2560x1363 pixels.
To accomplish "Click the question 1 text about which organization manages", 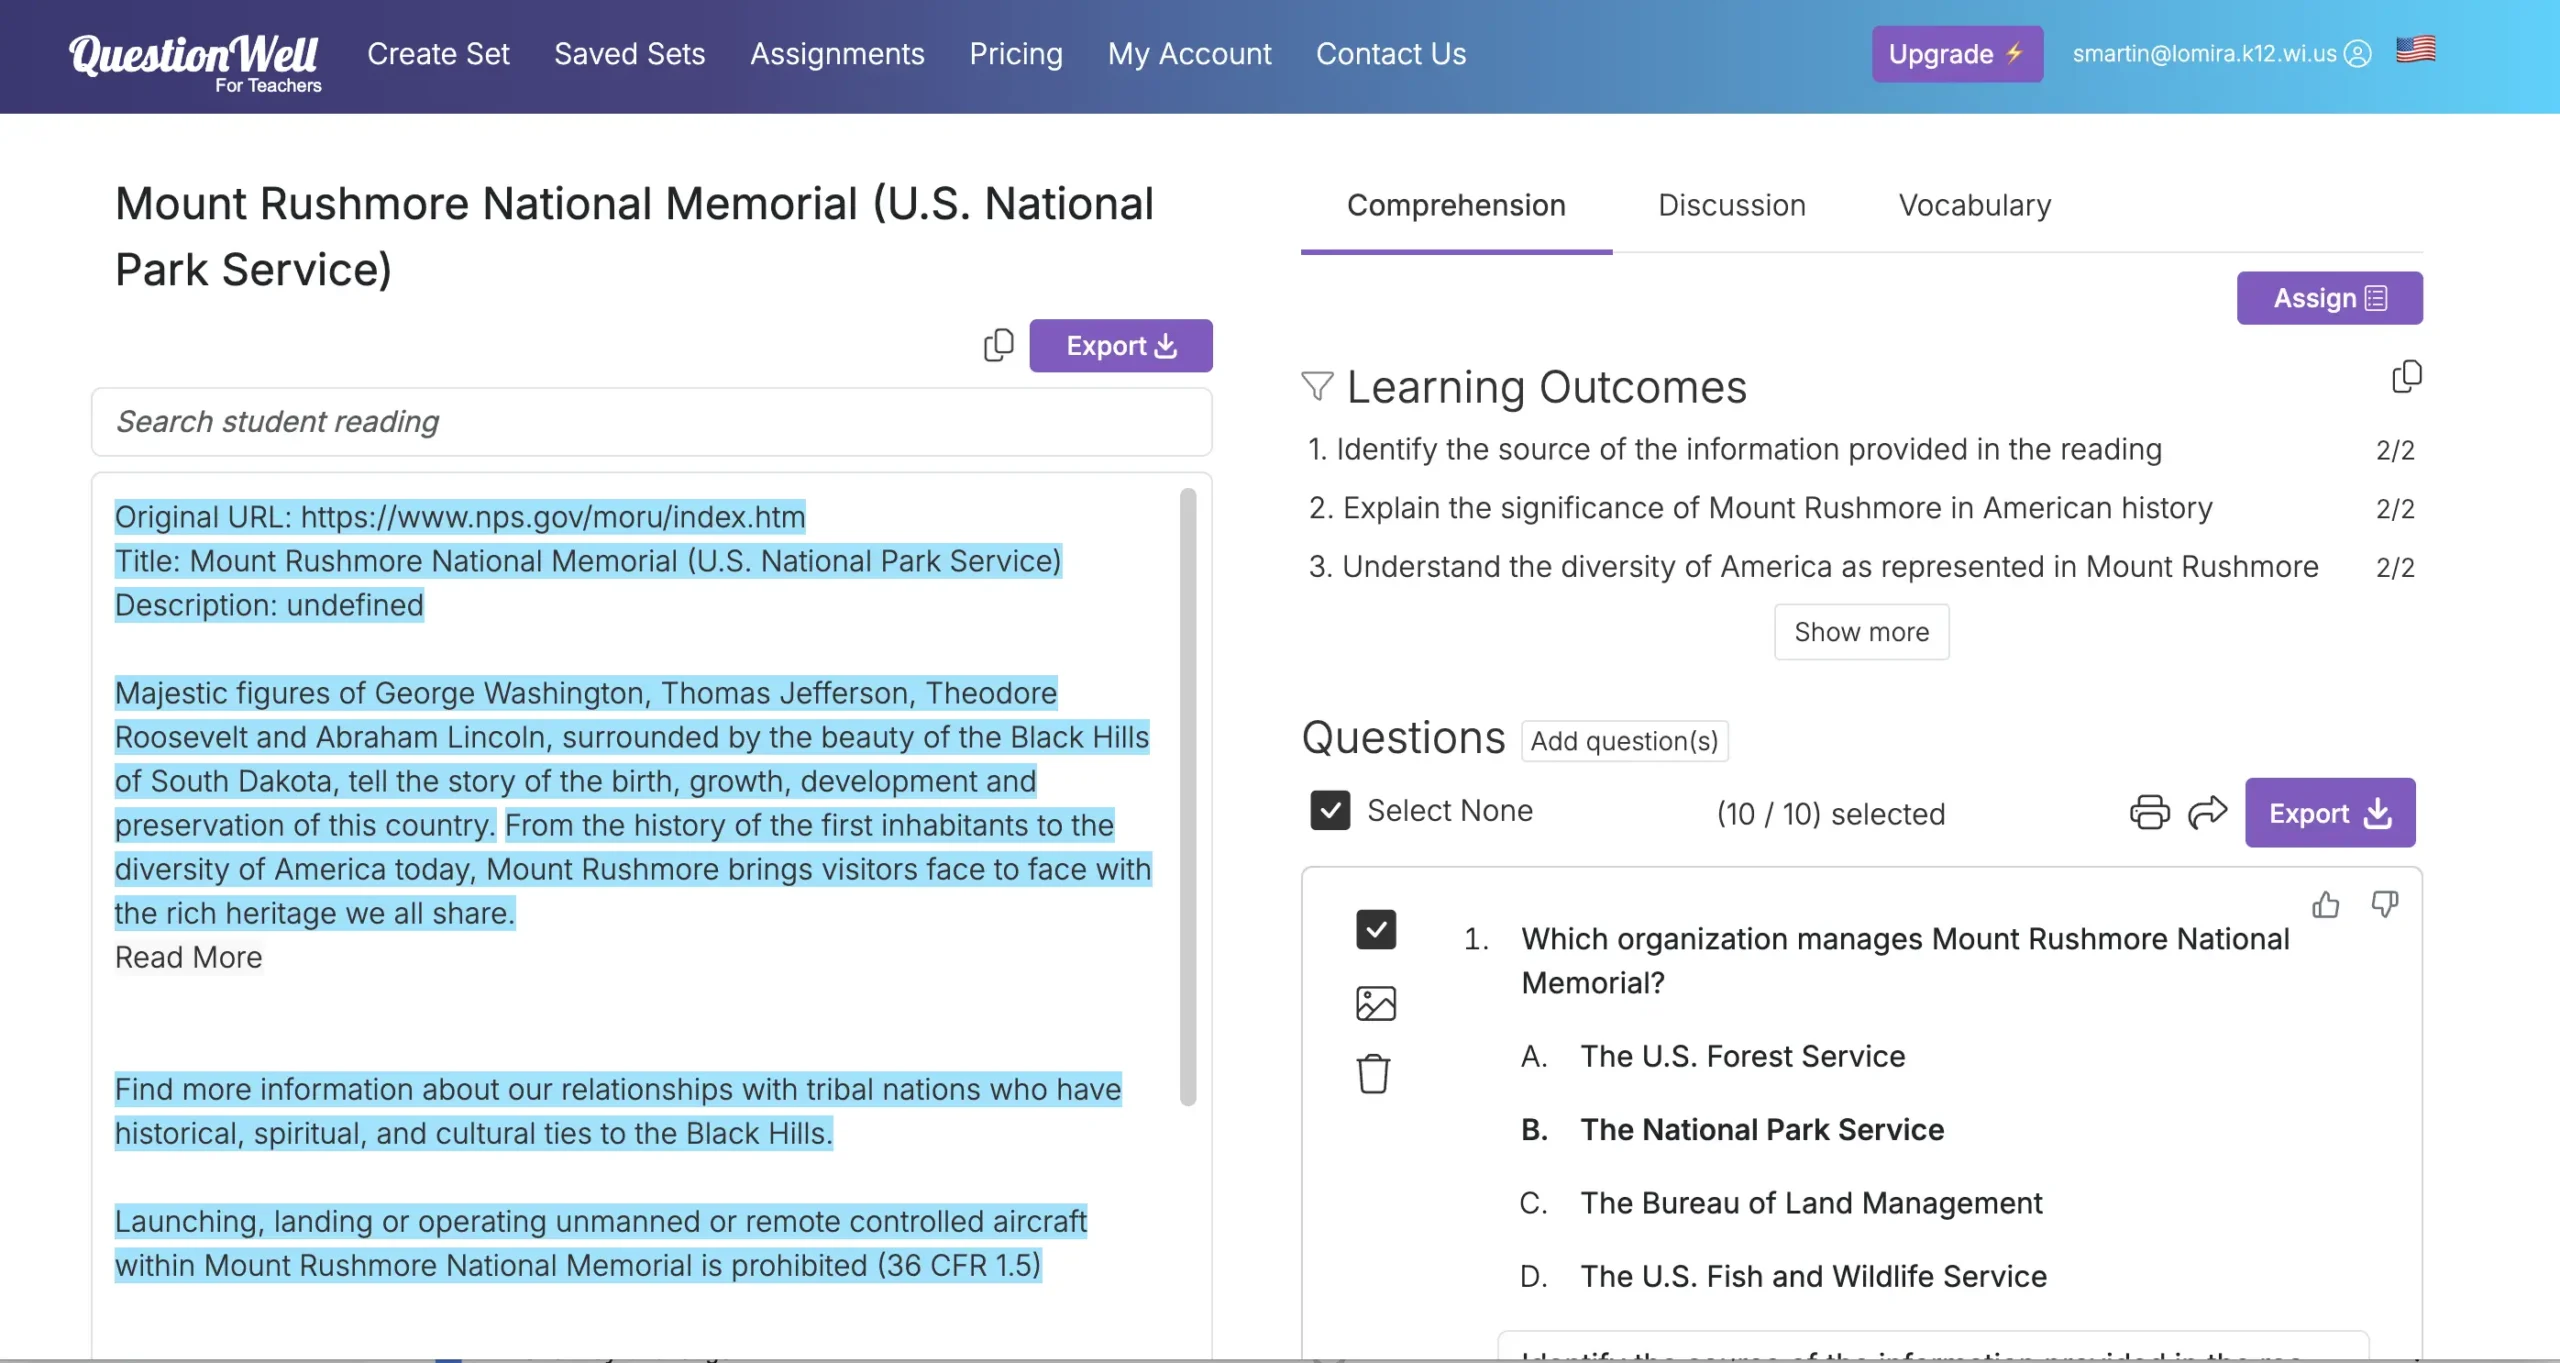I will click(x=1905, y=961).
